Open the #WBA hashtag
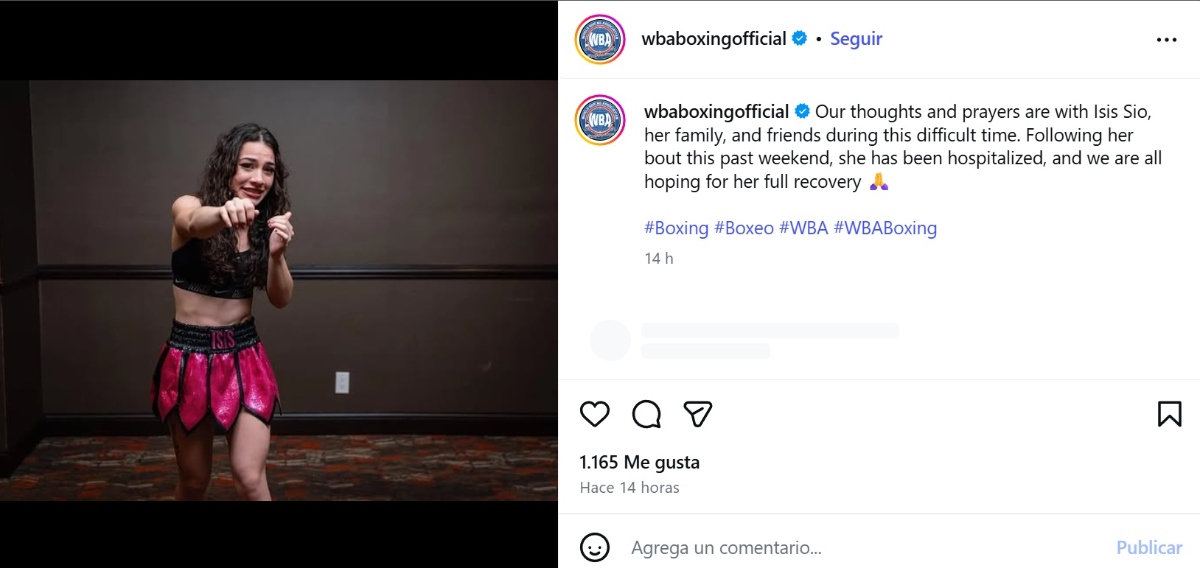Image resolution: width=1200 pixels, height=568 pixels. click(804, 228)
